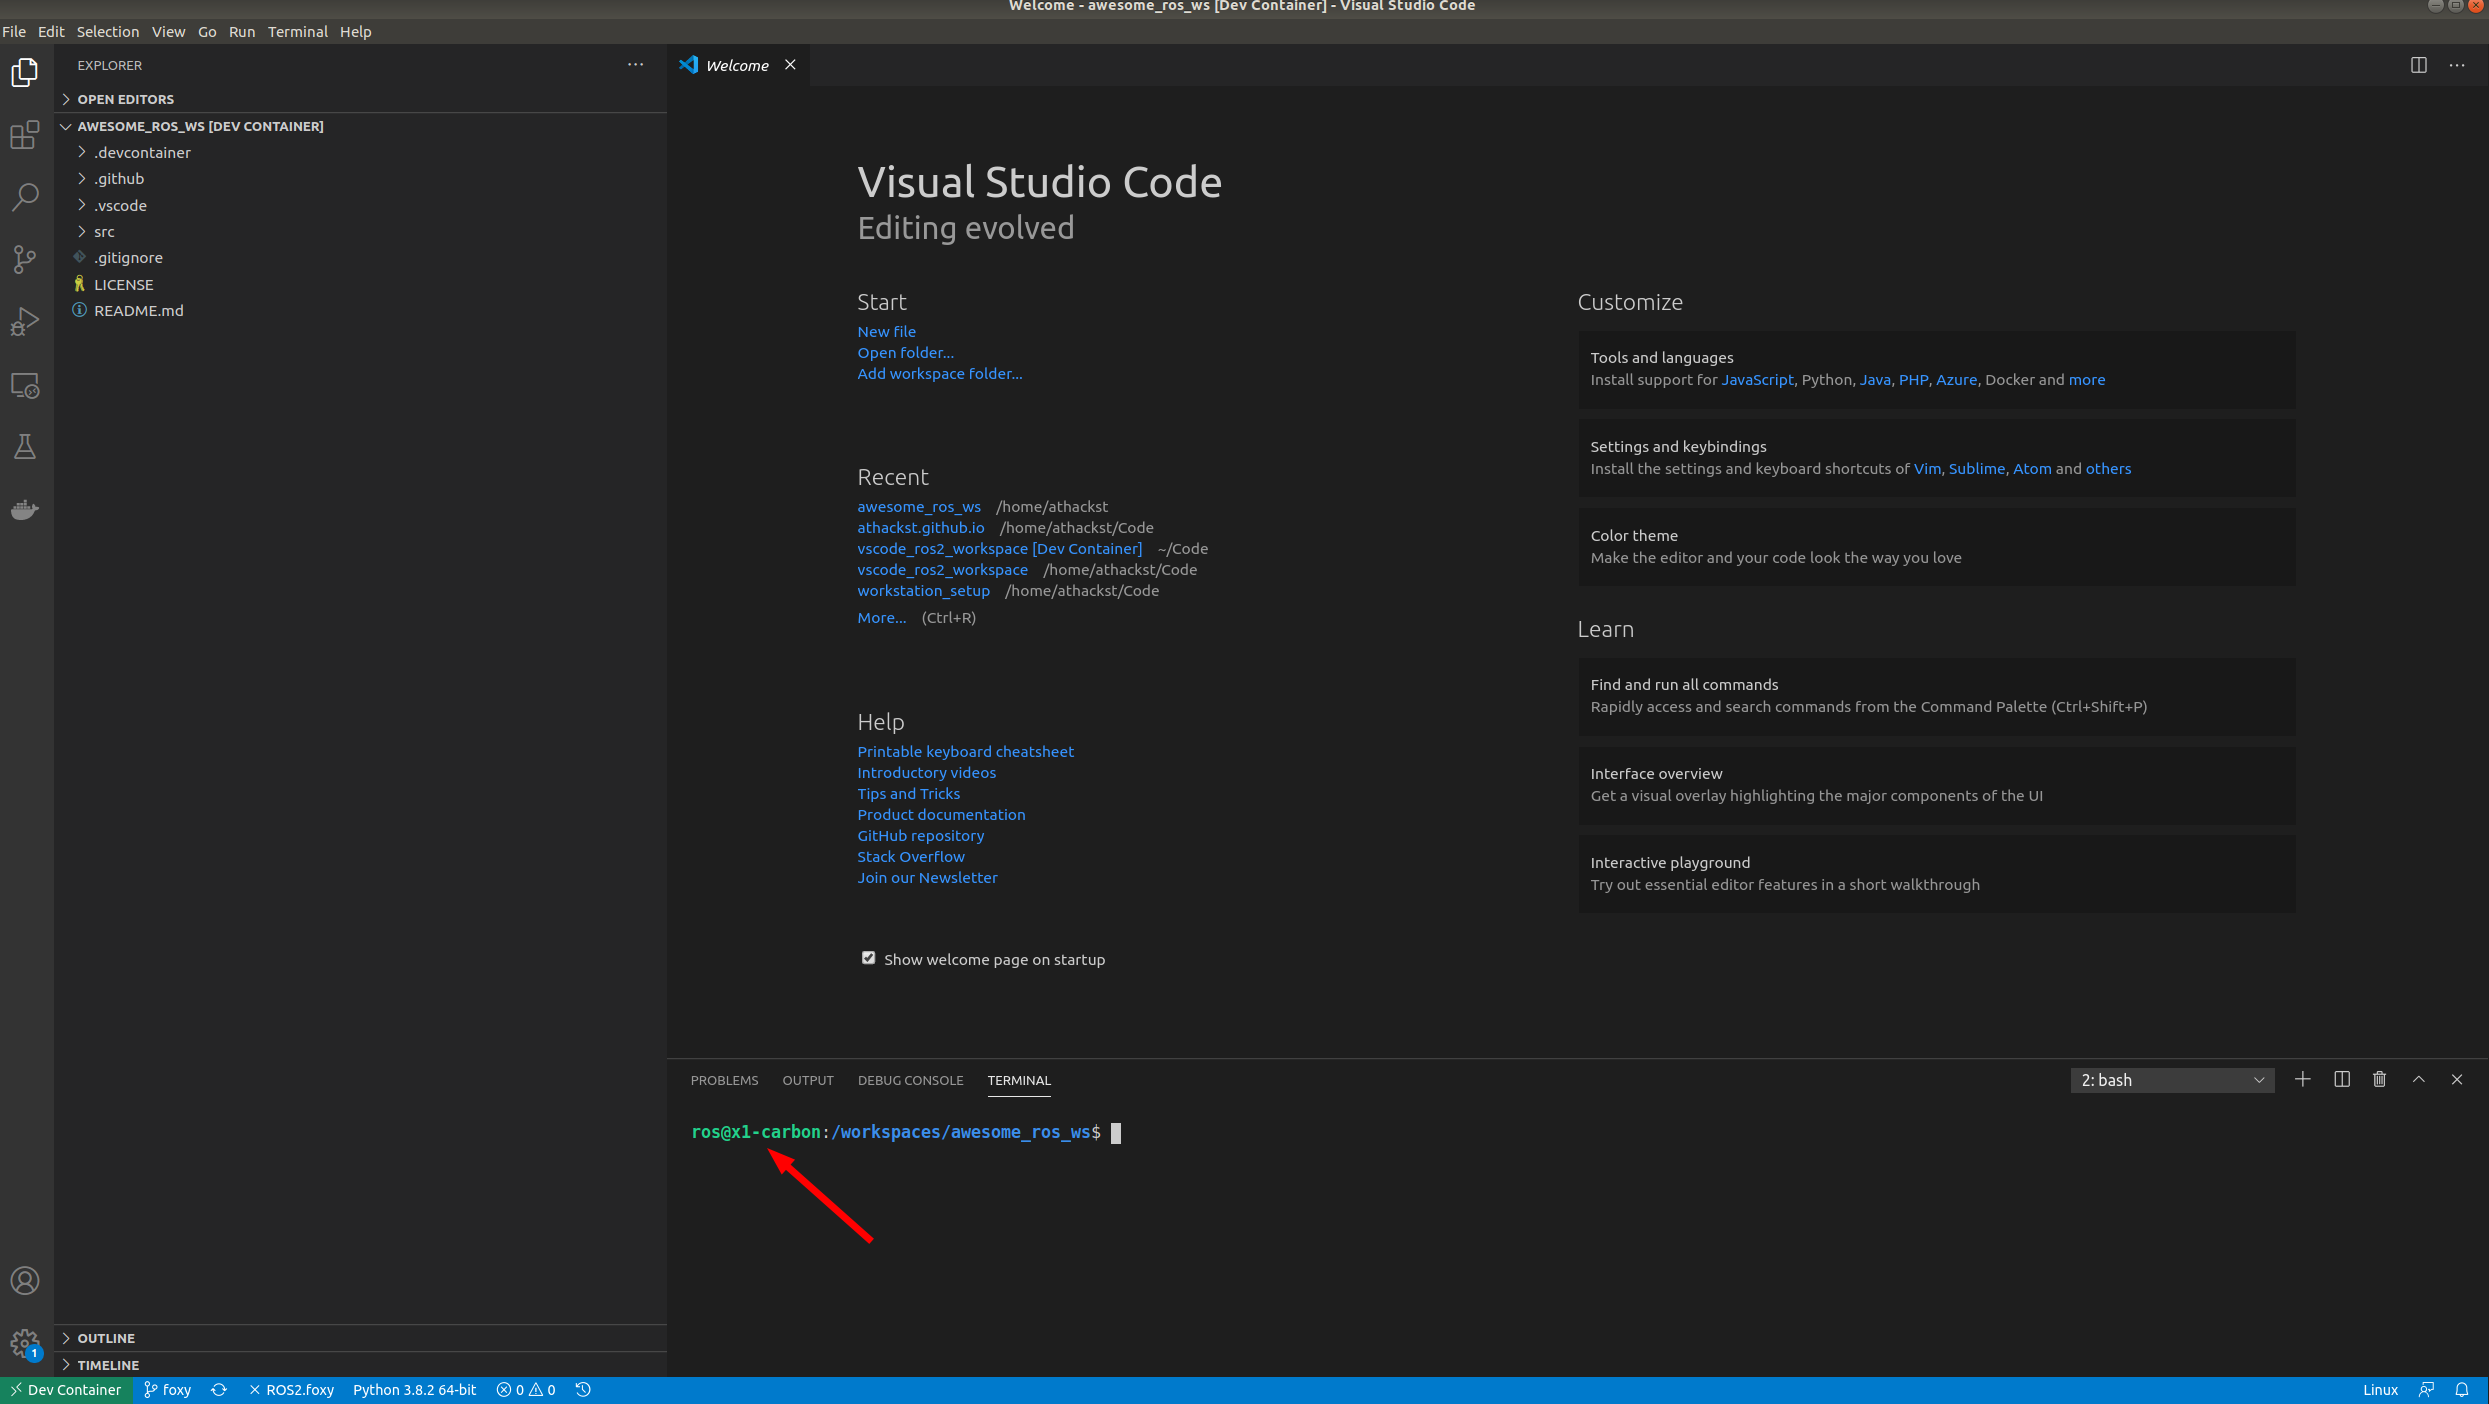Image resolution: width=2489 pixels, height=1404 pixels.
Task: Open Run and Debug view icon
Action: click(x=25, y=322)
